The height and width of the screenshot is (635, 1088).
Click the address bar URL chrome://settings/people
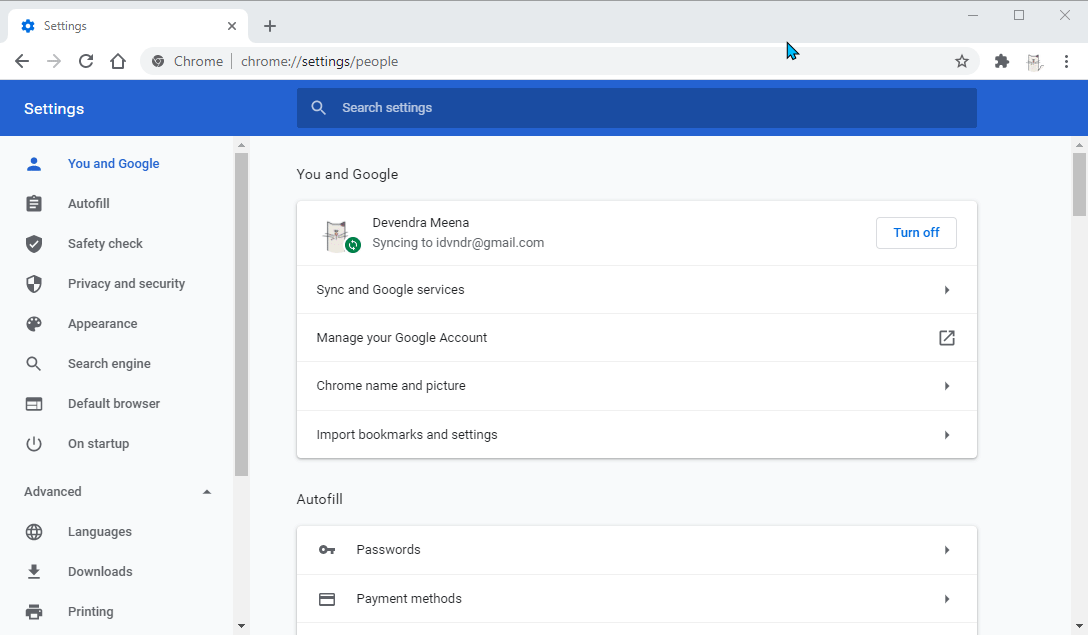click(319, 61)
